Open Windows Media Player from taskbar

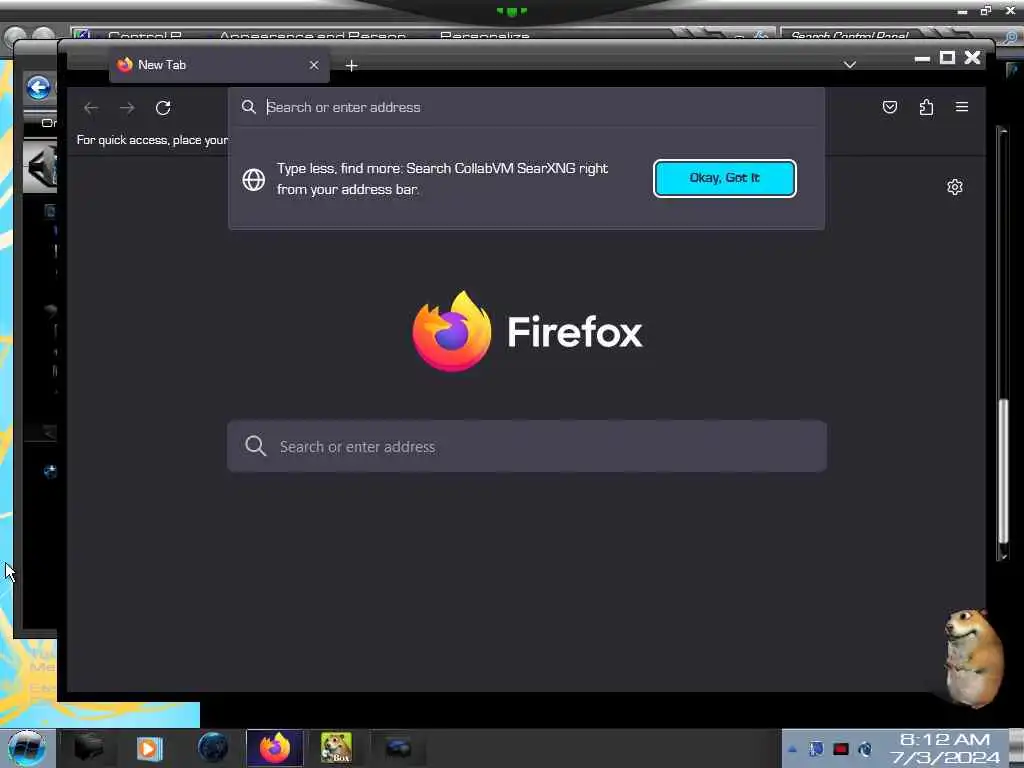point(150,748)
